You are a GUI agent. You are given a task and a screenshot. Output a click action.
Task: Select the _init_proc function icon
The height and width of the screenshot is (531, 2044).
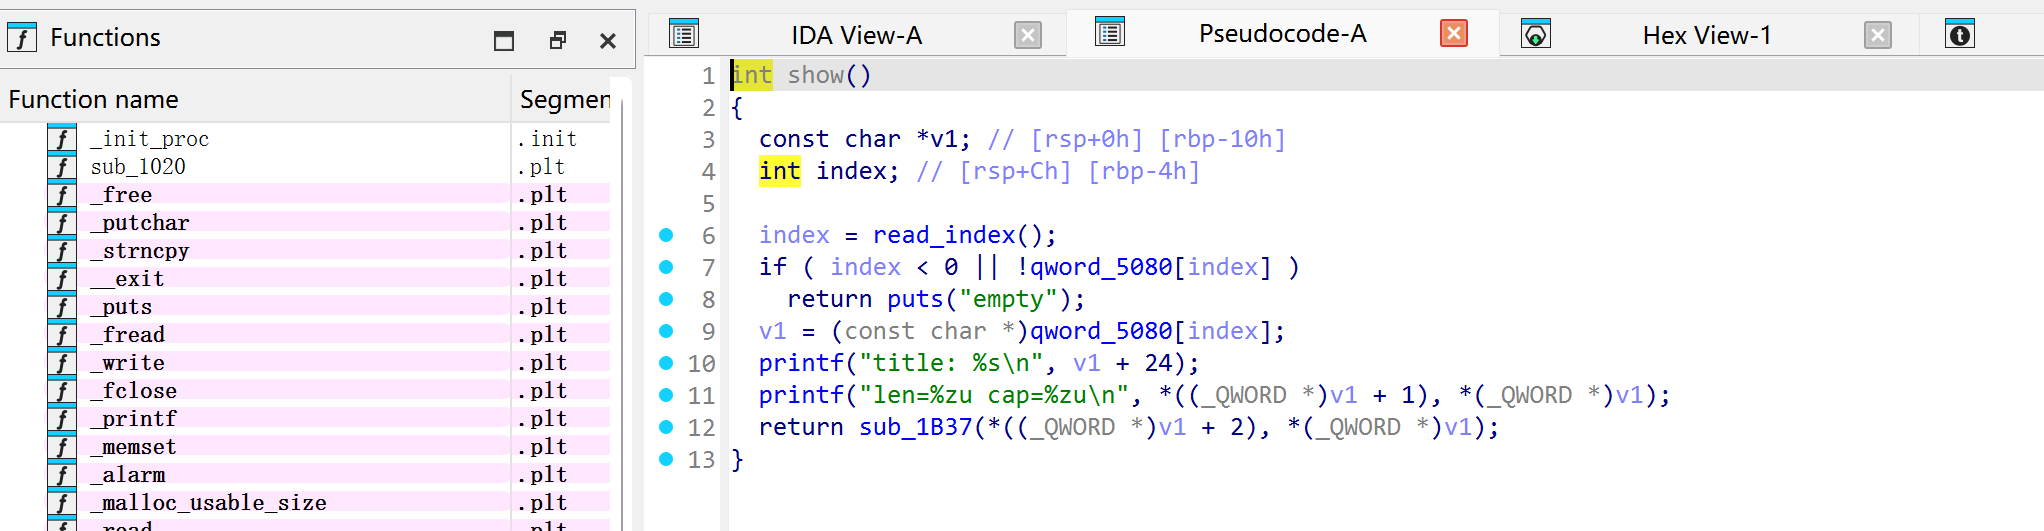pos(62,139)
